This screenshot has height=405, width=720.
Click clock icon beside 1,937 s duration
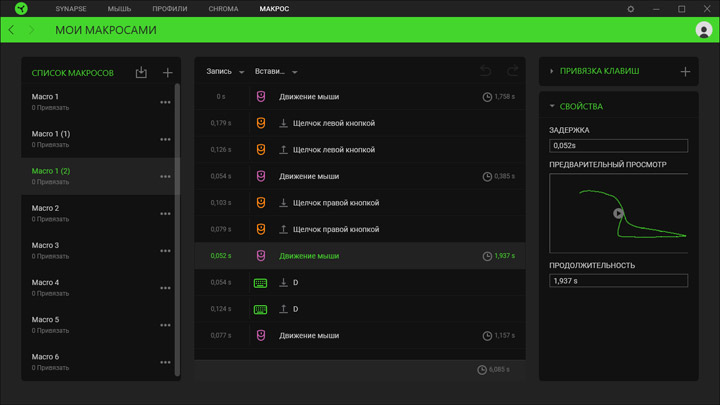tap(487, 256)
